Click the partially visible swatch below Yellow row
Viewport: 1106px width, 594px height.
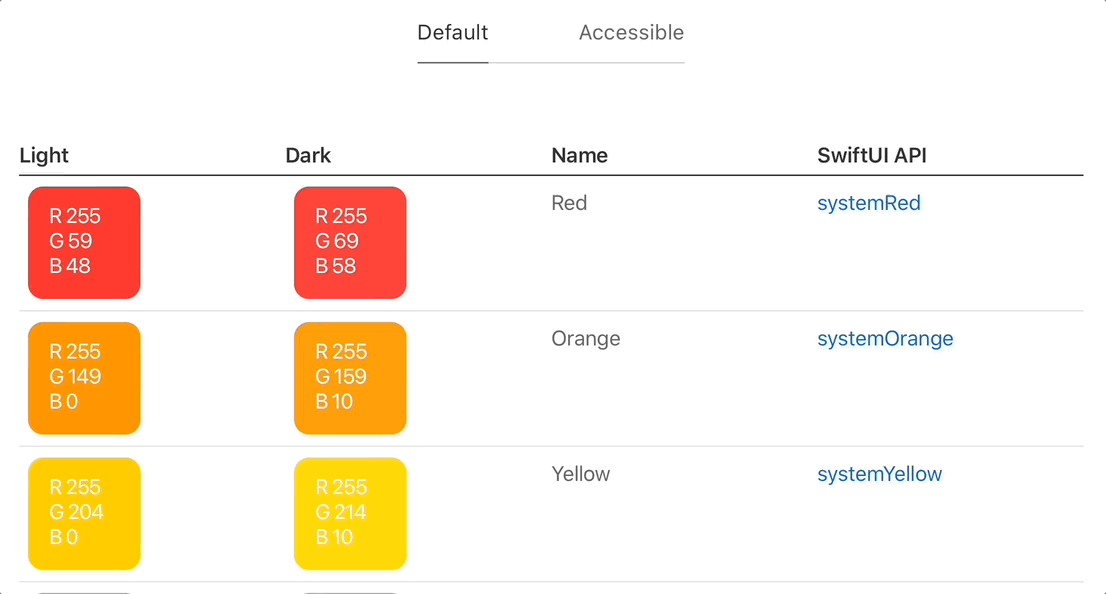click(84, 590)
